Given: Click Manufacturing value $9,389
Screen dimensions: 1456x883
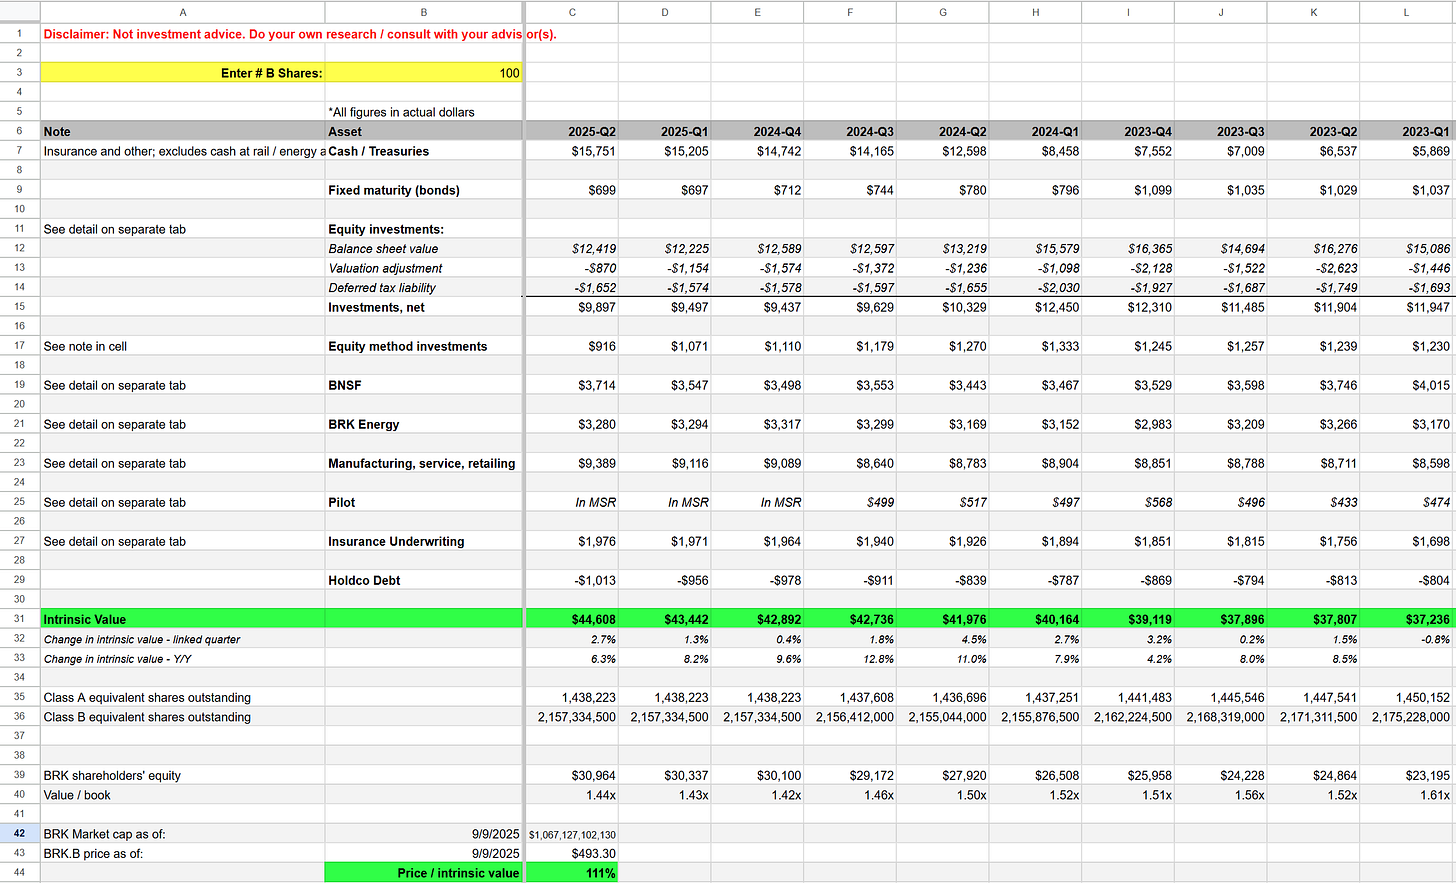Looking at the screenshot, I should tap(596, 463).
